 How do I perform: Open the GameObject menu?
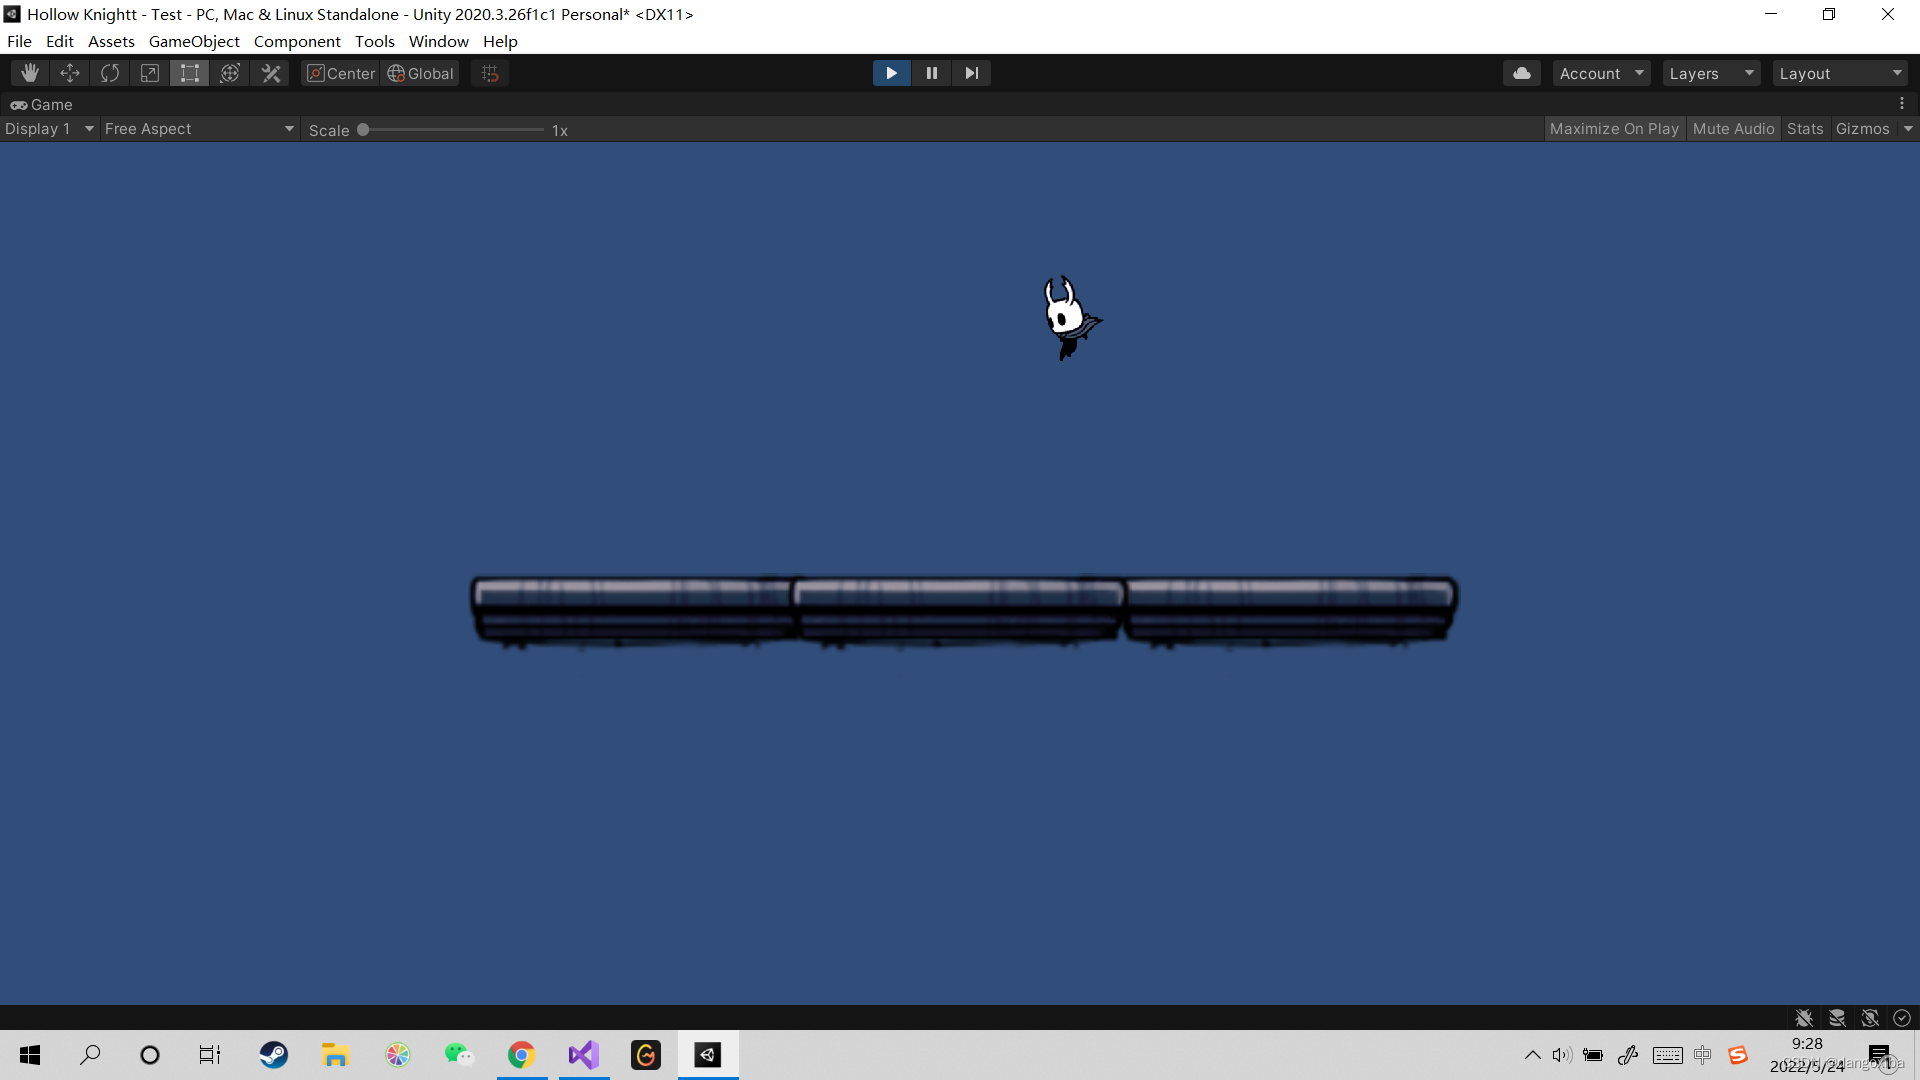click(194, 41)
